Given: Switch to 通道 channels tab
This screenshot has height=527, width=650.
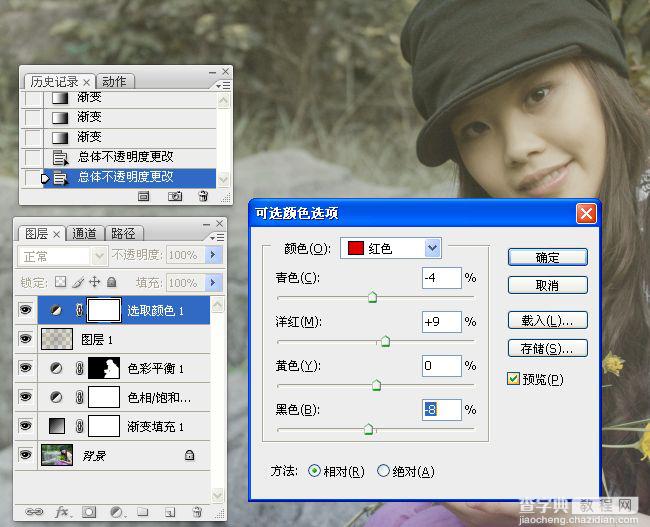Looking at the screenshot, I should (x=84, y=234).
